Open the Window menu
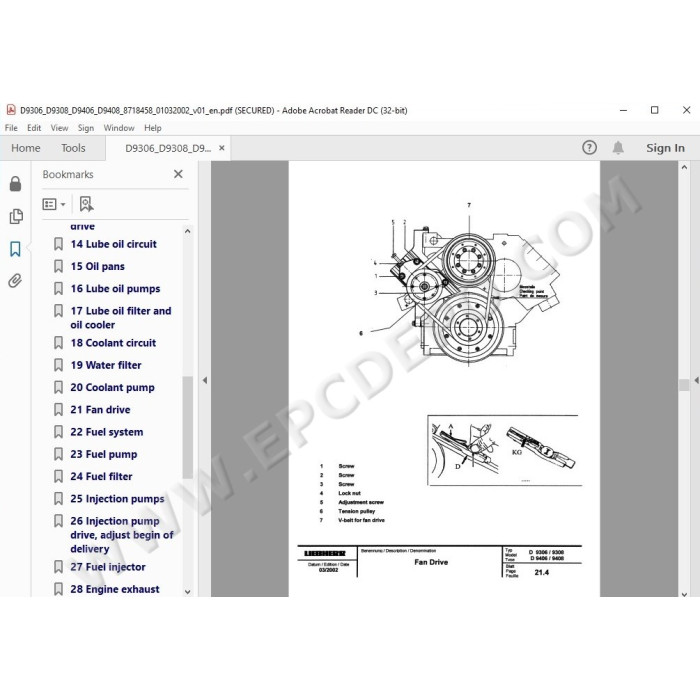The width and height of the screenshot is (700, 700). [x=119, y=128]
